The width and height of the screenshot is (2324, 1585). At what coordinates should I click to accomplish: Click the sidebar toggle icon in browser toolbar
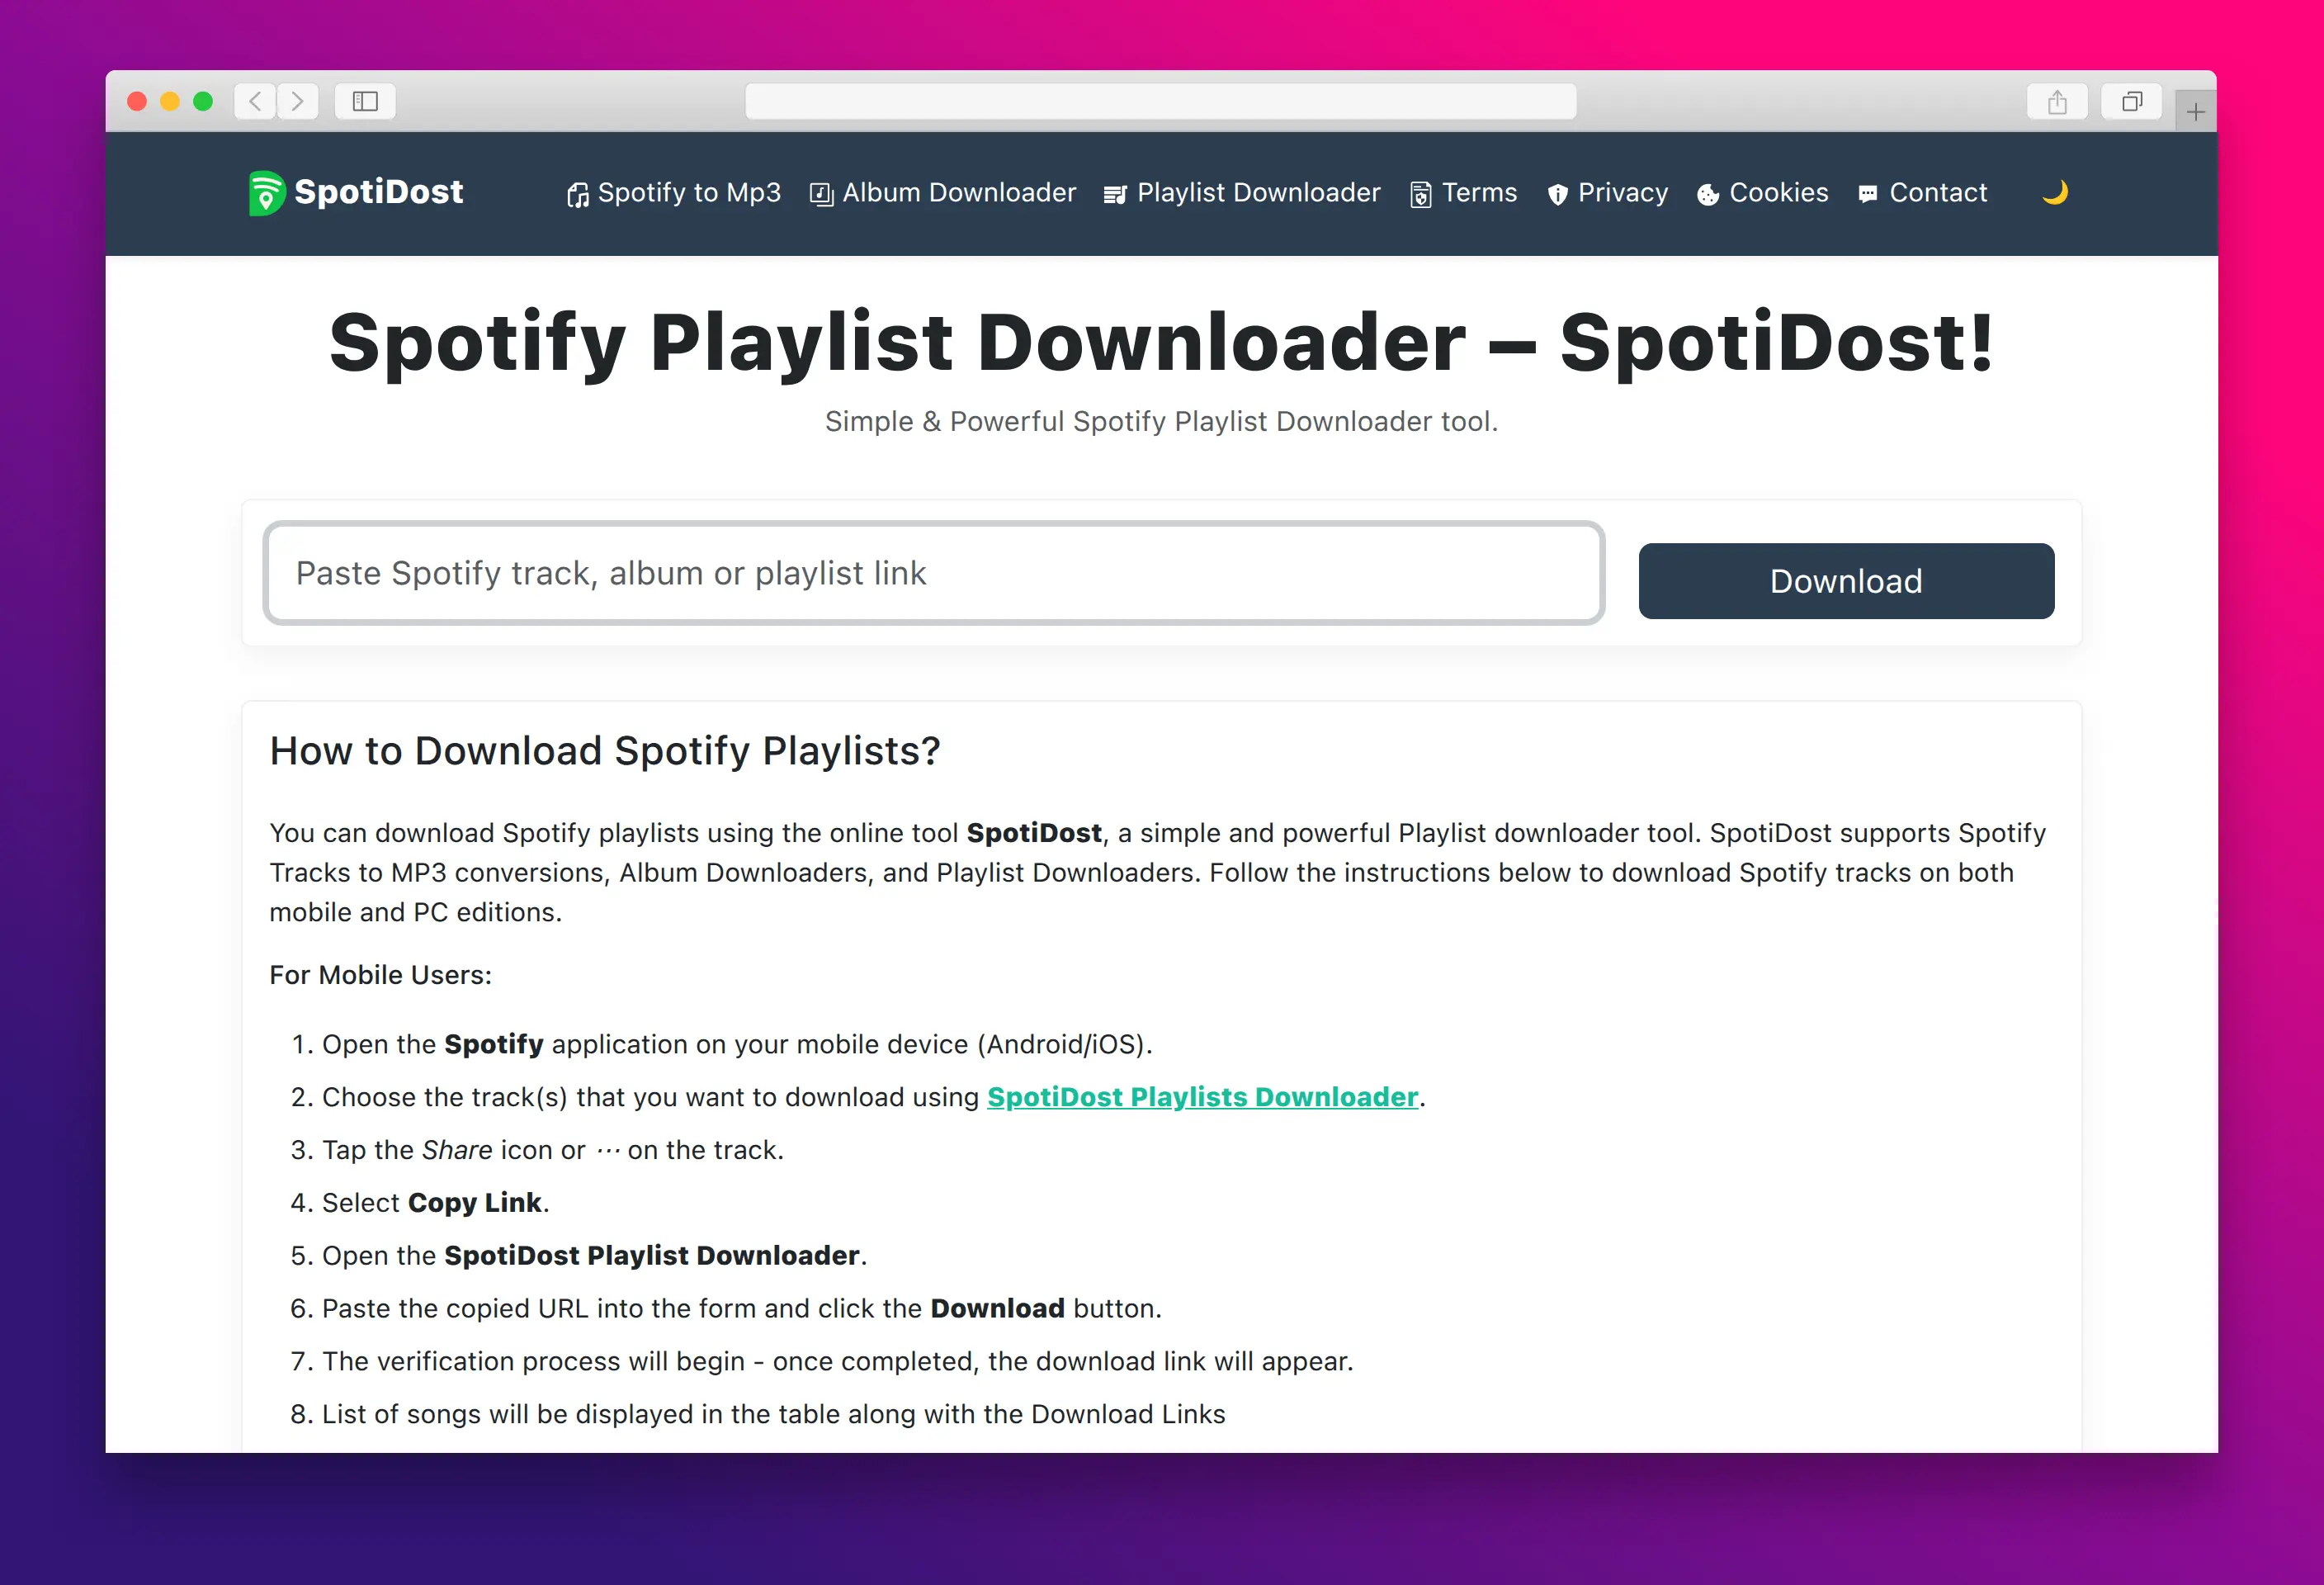coord(364,101)
